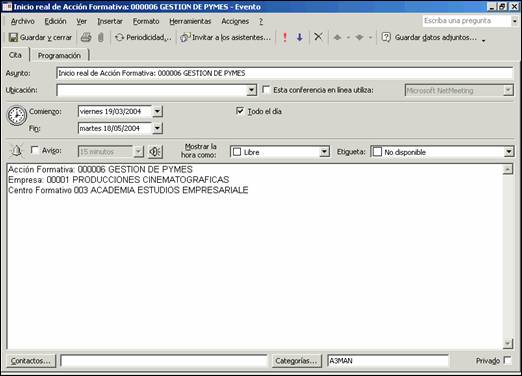
Task: Click text Empresa: 00001 PRODUCCIONES CINEMATOGRAFICAS
Action: tap(119, 180)
